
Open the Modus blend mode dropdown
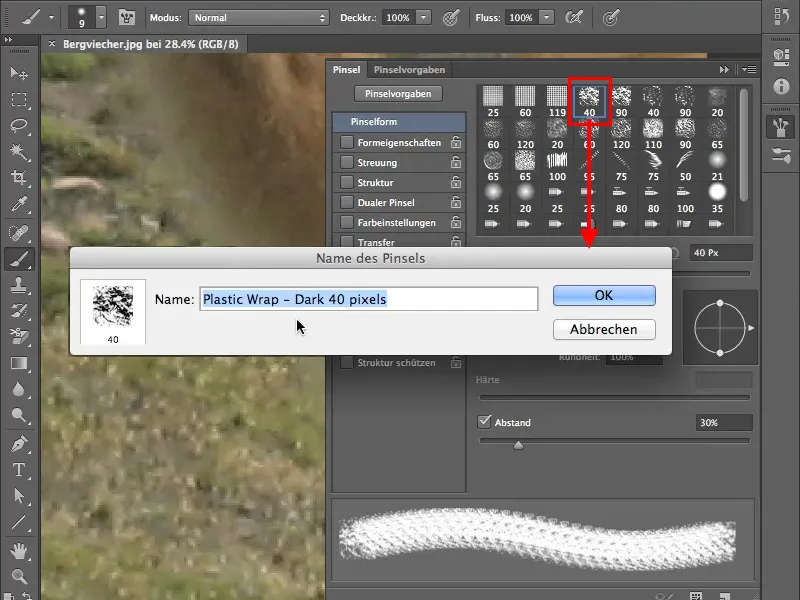[x=259, y=18]
